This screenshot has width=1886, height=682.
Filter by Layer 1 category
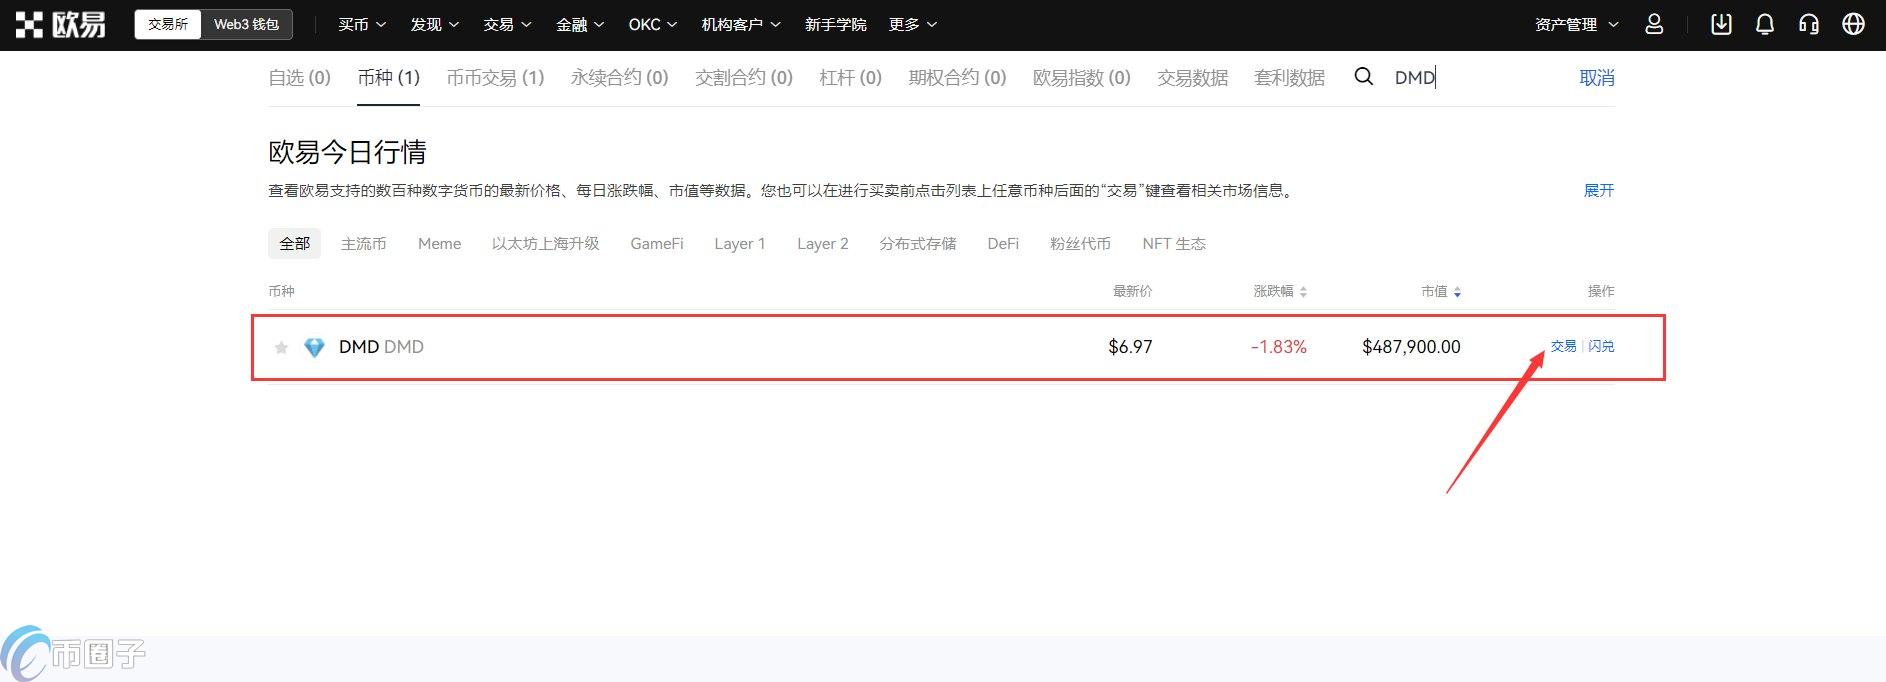pyautogui.click(x=739, y=243)
